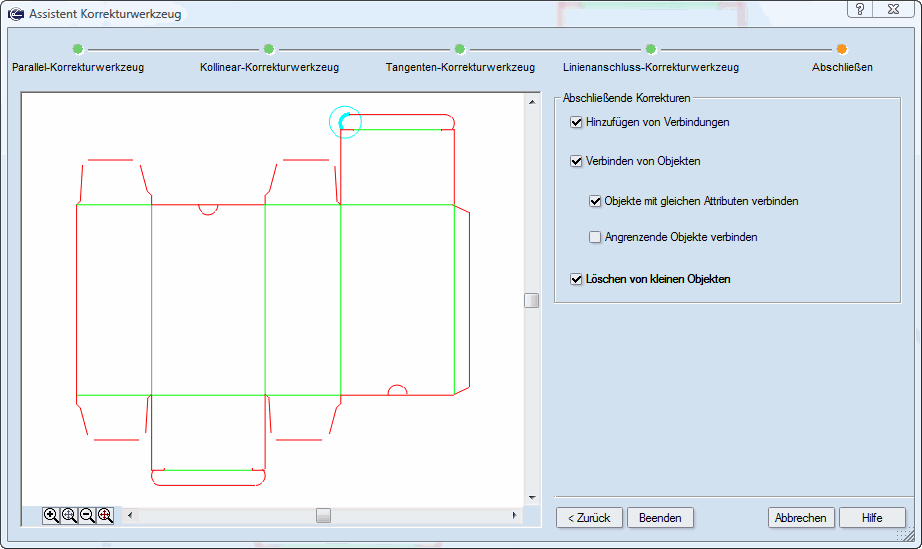Open the Hilfe button
The image size is (922, 549).
click(x=872, y=518)
